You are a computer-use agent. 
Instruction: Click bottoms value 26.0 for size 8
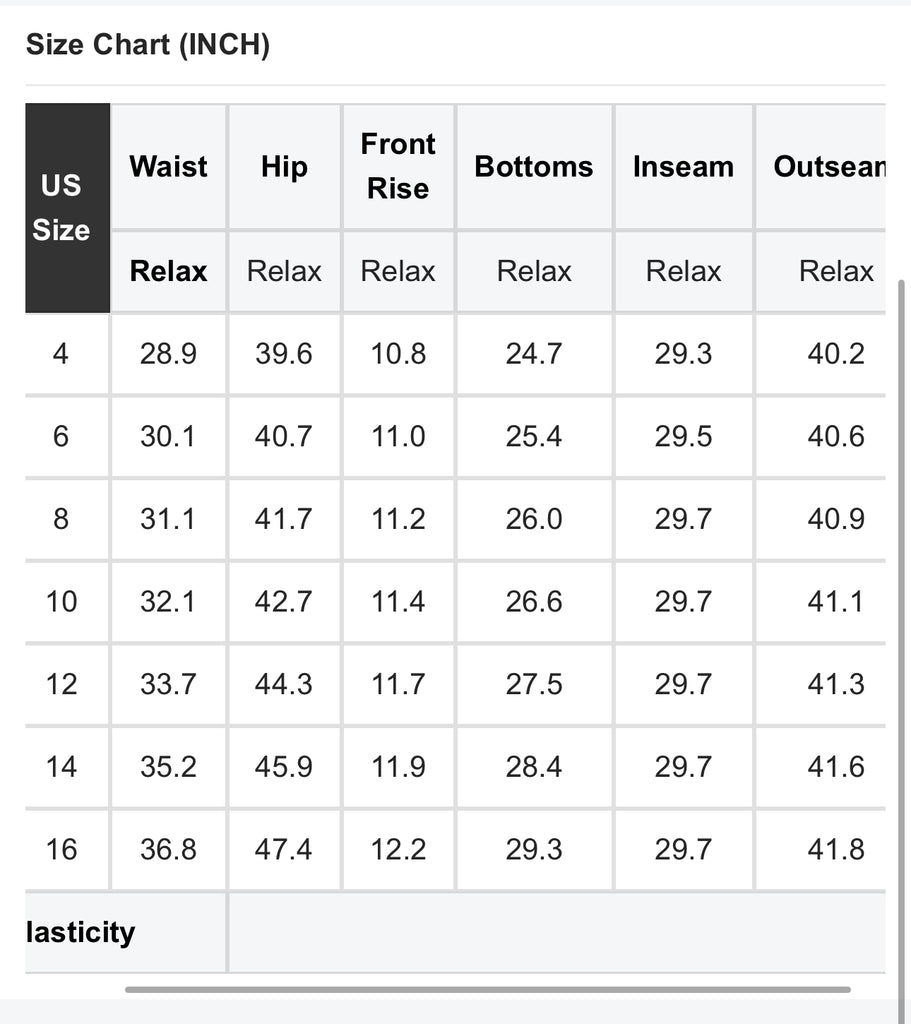pyautogui.click(x=534, y=519)
